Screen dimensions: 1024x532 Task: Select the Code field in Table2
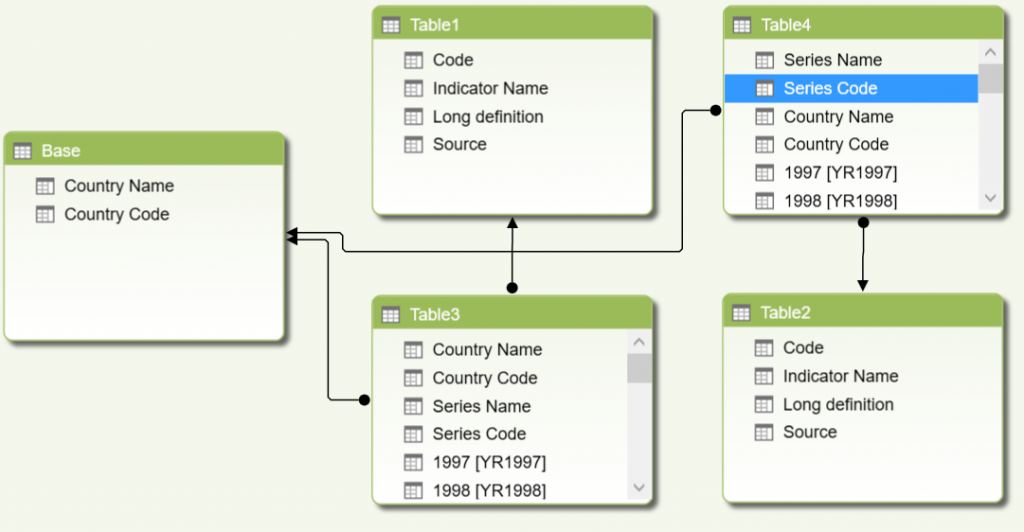click(x=803, y=348)
